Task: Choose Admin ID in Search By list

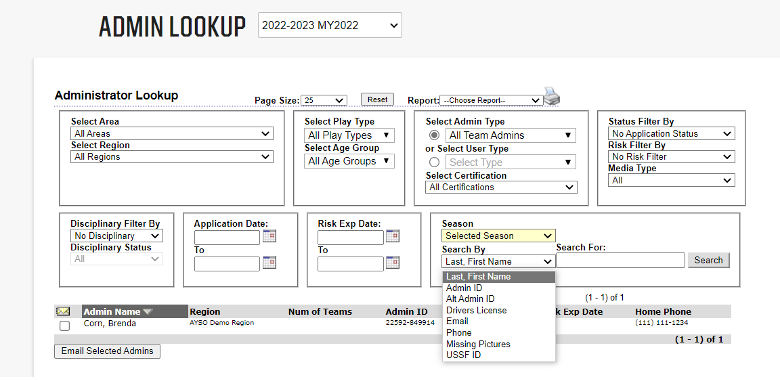Action: [498, 288]
